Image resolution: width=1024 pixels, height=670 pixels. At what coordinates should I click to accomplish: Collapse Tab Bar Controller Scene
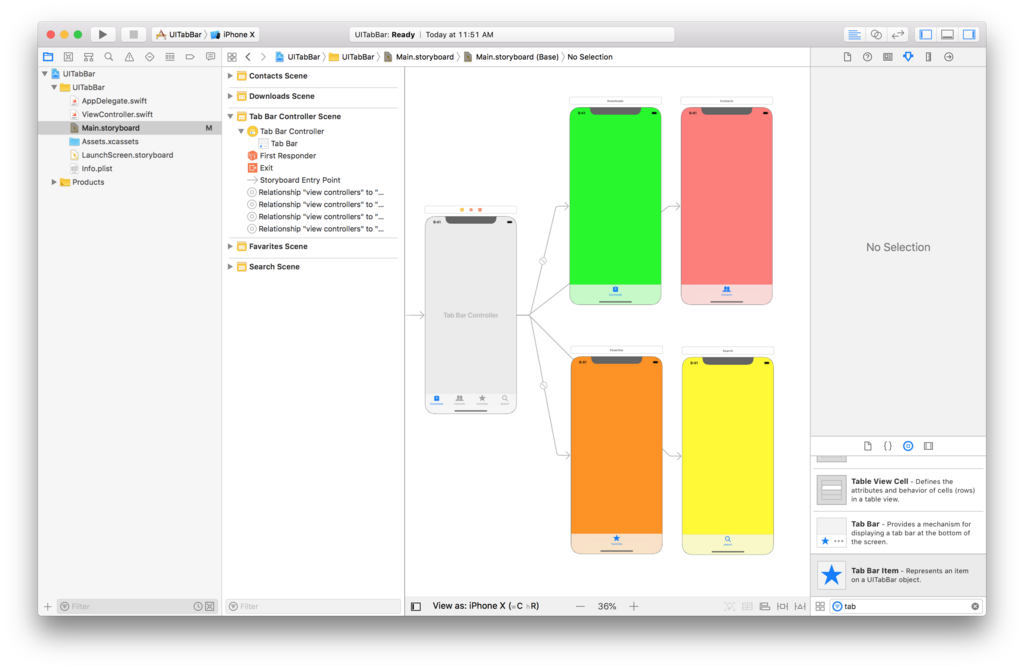pos(230,116)
